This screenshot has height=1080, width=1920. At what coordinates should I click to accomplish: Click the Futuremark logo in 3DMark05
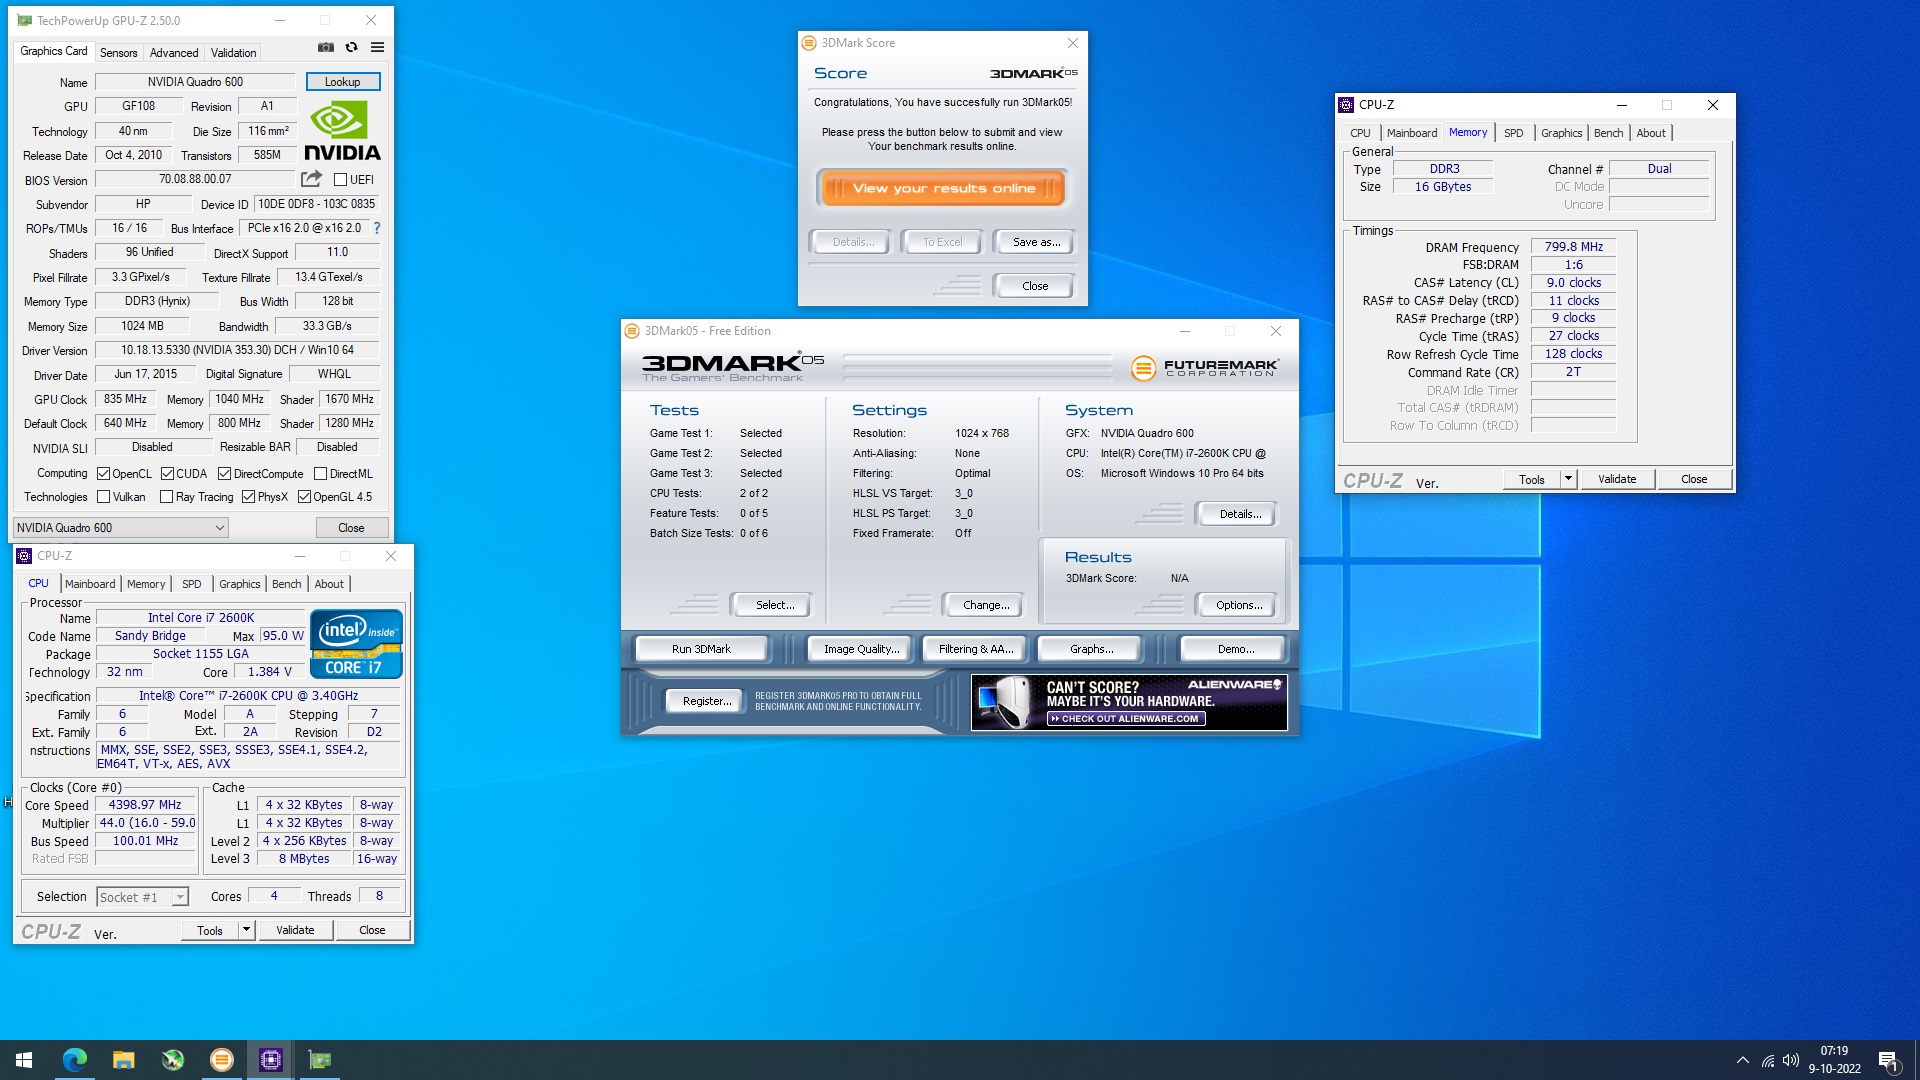pyautogui.click(x=1204, y=368)
